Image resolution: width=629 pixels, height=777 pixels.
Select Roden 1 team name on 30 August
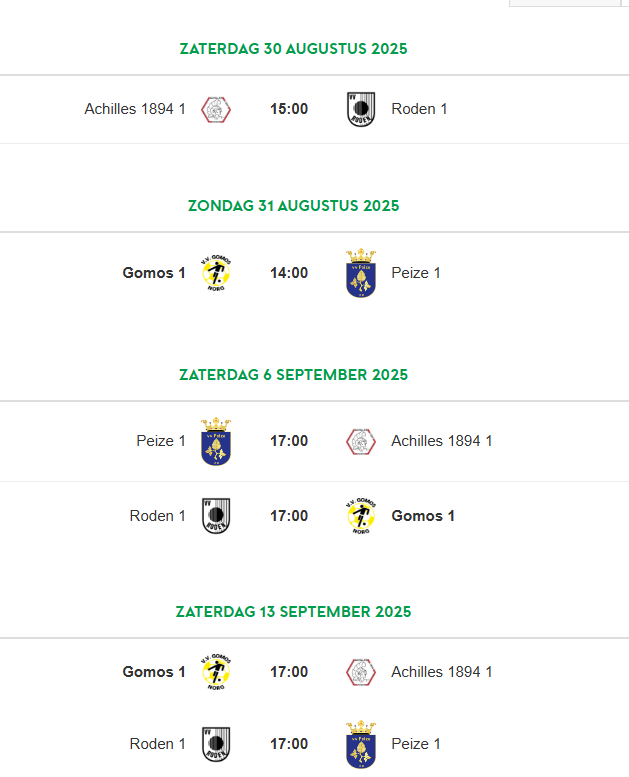click(x=419, y=109)
